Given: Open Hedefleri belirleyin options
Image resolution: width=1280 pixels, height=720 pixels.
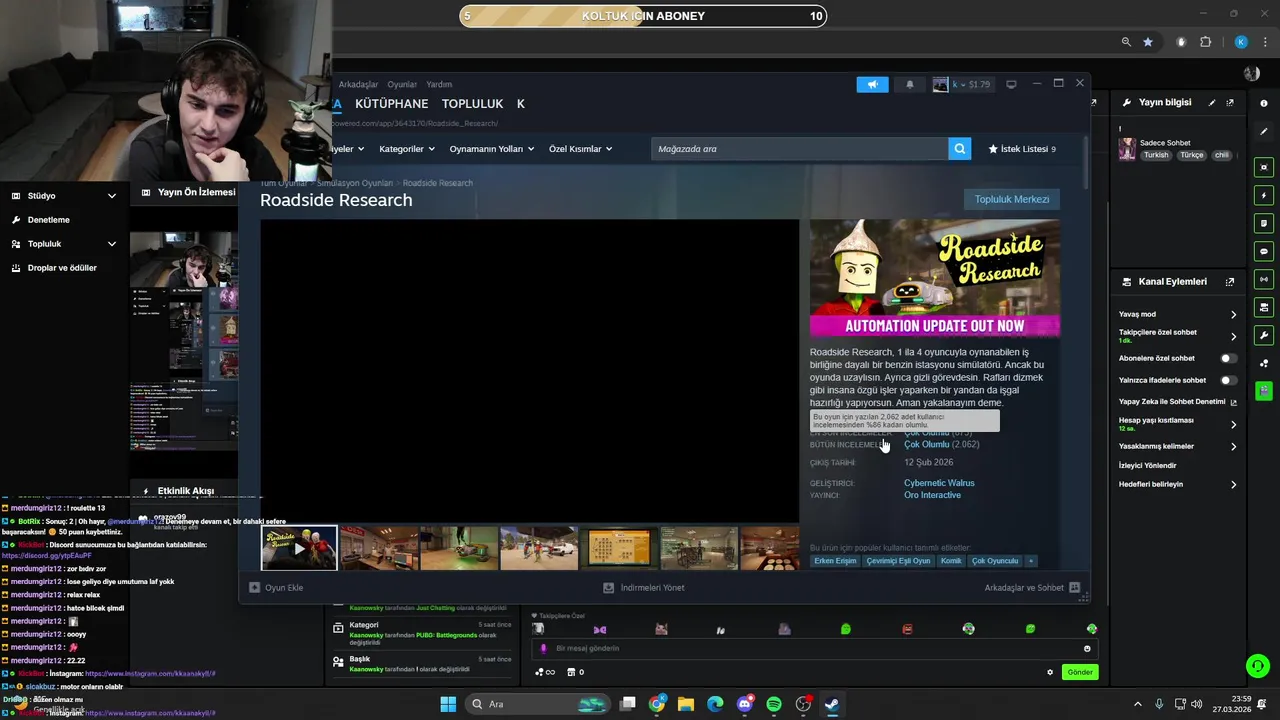Looking at the screenshot, I should point(1178,484).
